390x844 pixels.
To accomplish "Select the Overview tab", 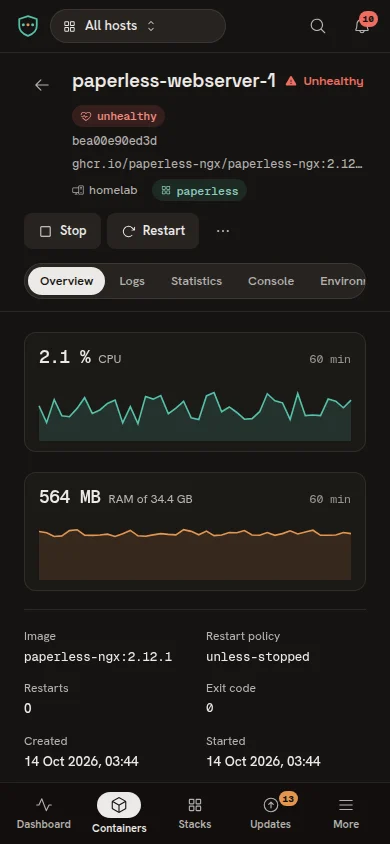I will coord(67,281).
